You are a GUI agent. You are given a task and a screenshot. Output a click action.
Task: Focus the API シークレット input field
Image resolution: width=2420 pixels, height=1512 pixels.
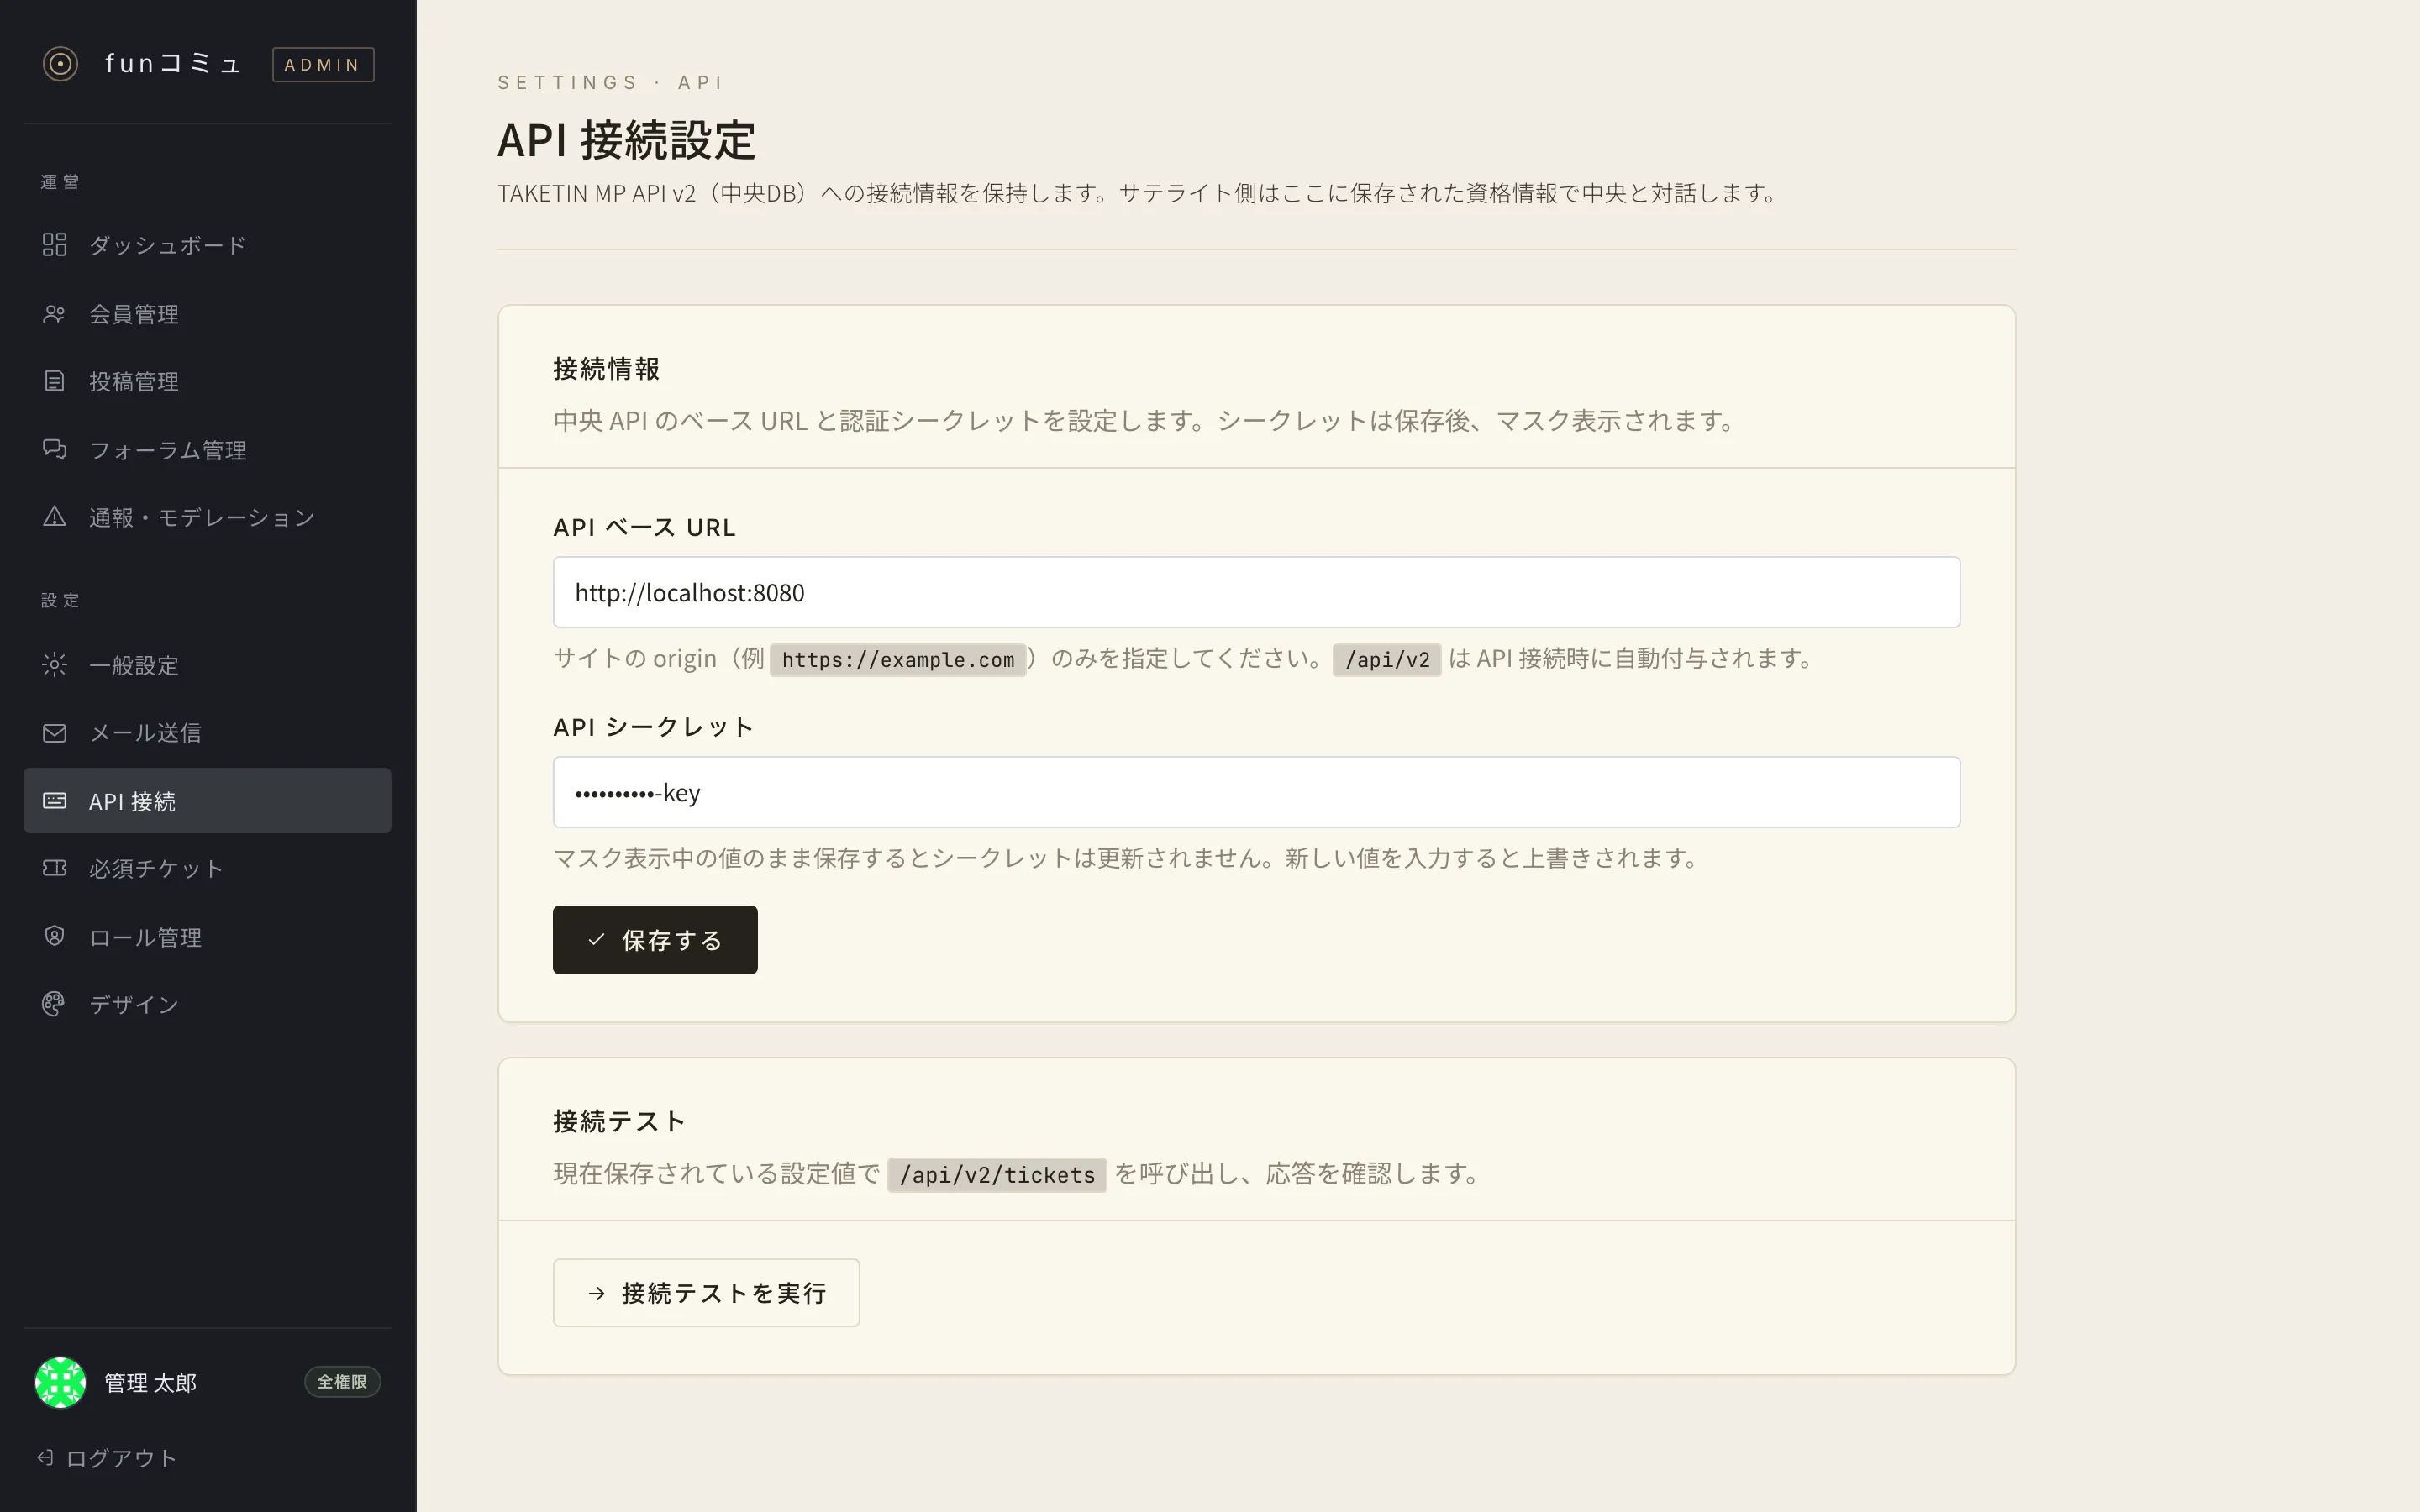[1256, 792]
